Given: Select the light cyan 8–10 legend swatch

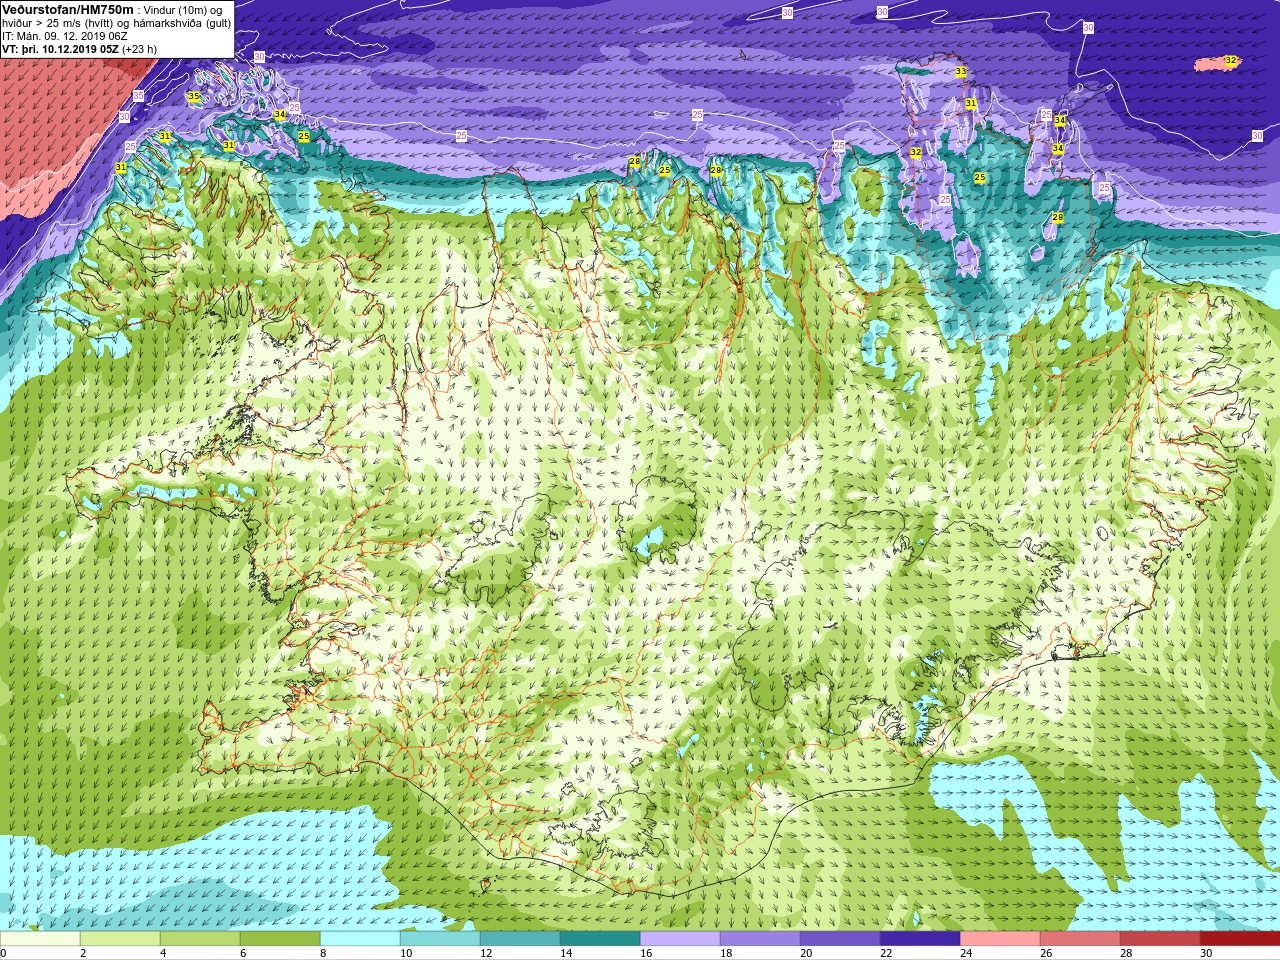Looking at the screenshot, I should click(x=360, y=939).
